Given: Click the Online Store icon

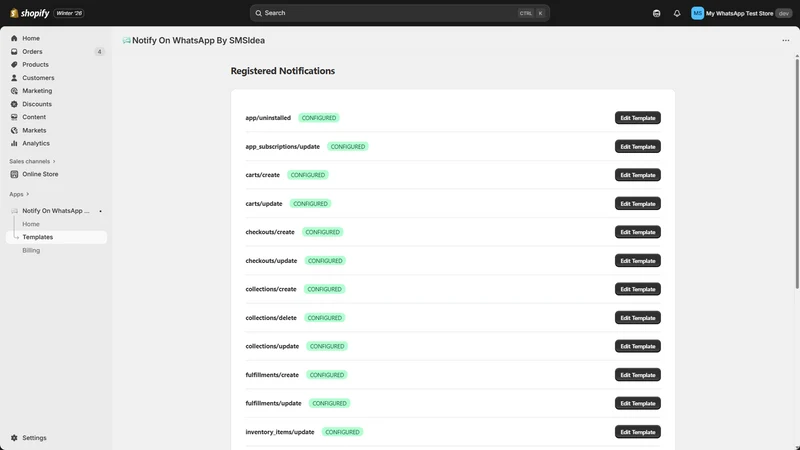Looking at the screenshot, I should [14, 174].
